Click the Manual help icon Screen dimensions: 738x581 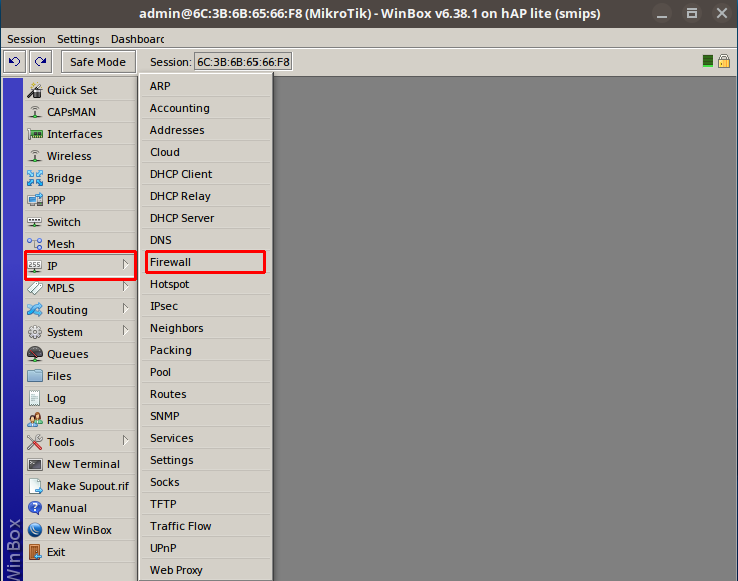[35, 508]
